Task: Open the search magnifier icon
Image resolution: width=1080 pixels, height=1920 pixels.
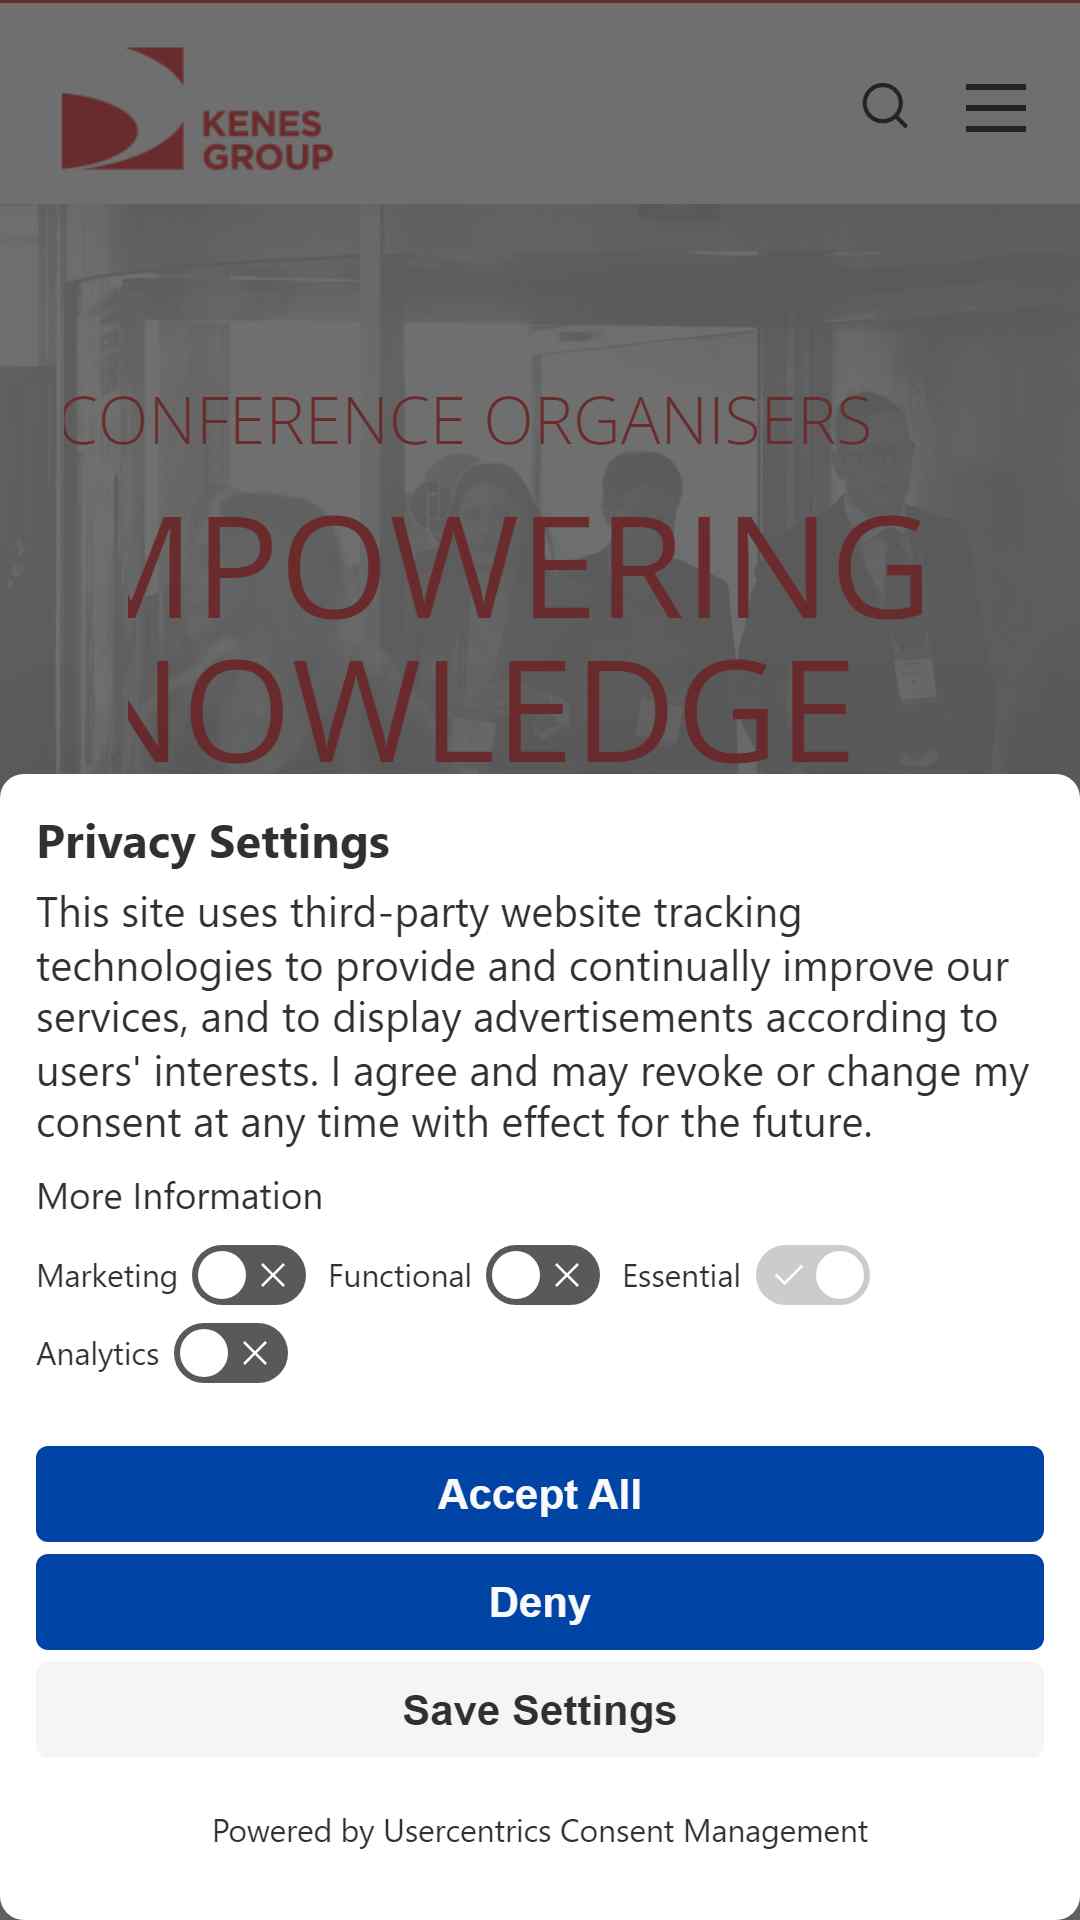Action: click(885, 106)
